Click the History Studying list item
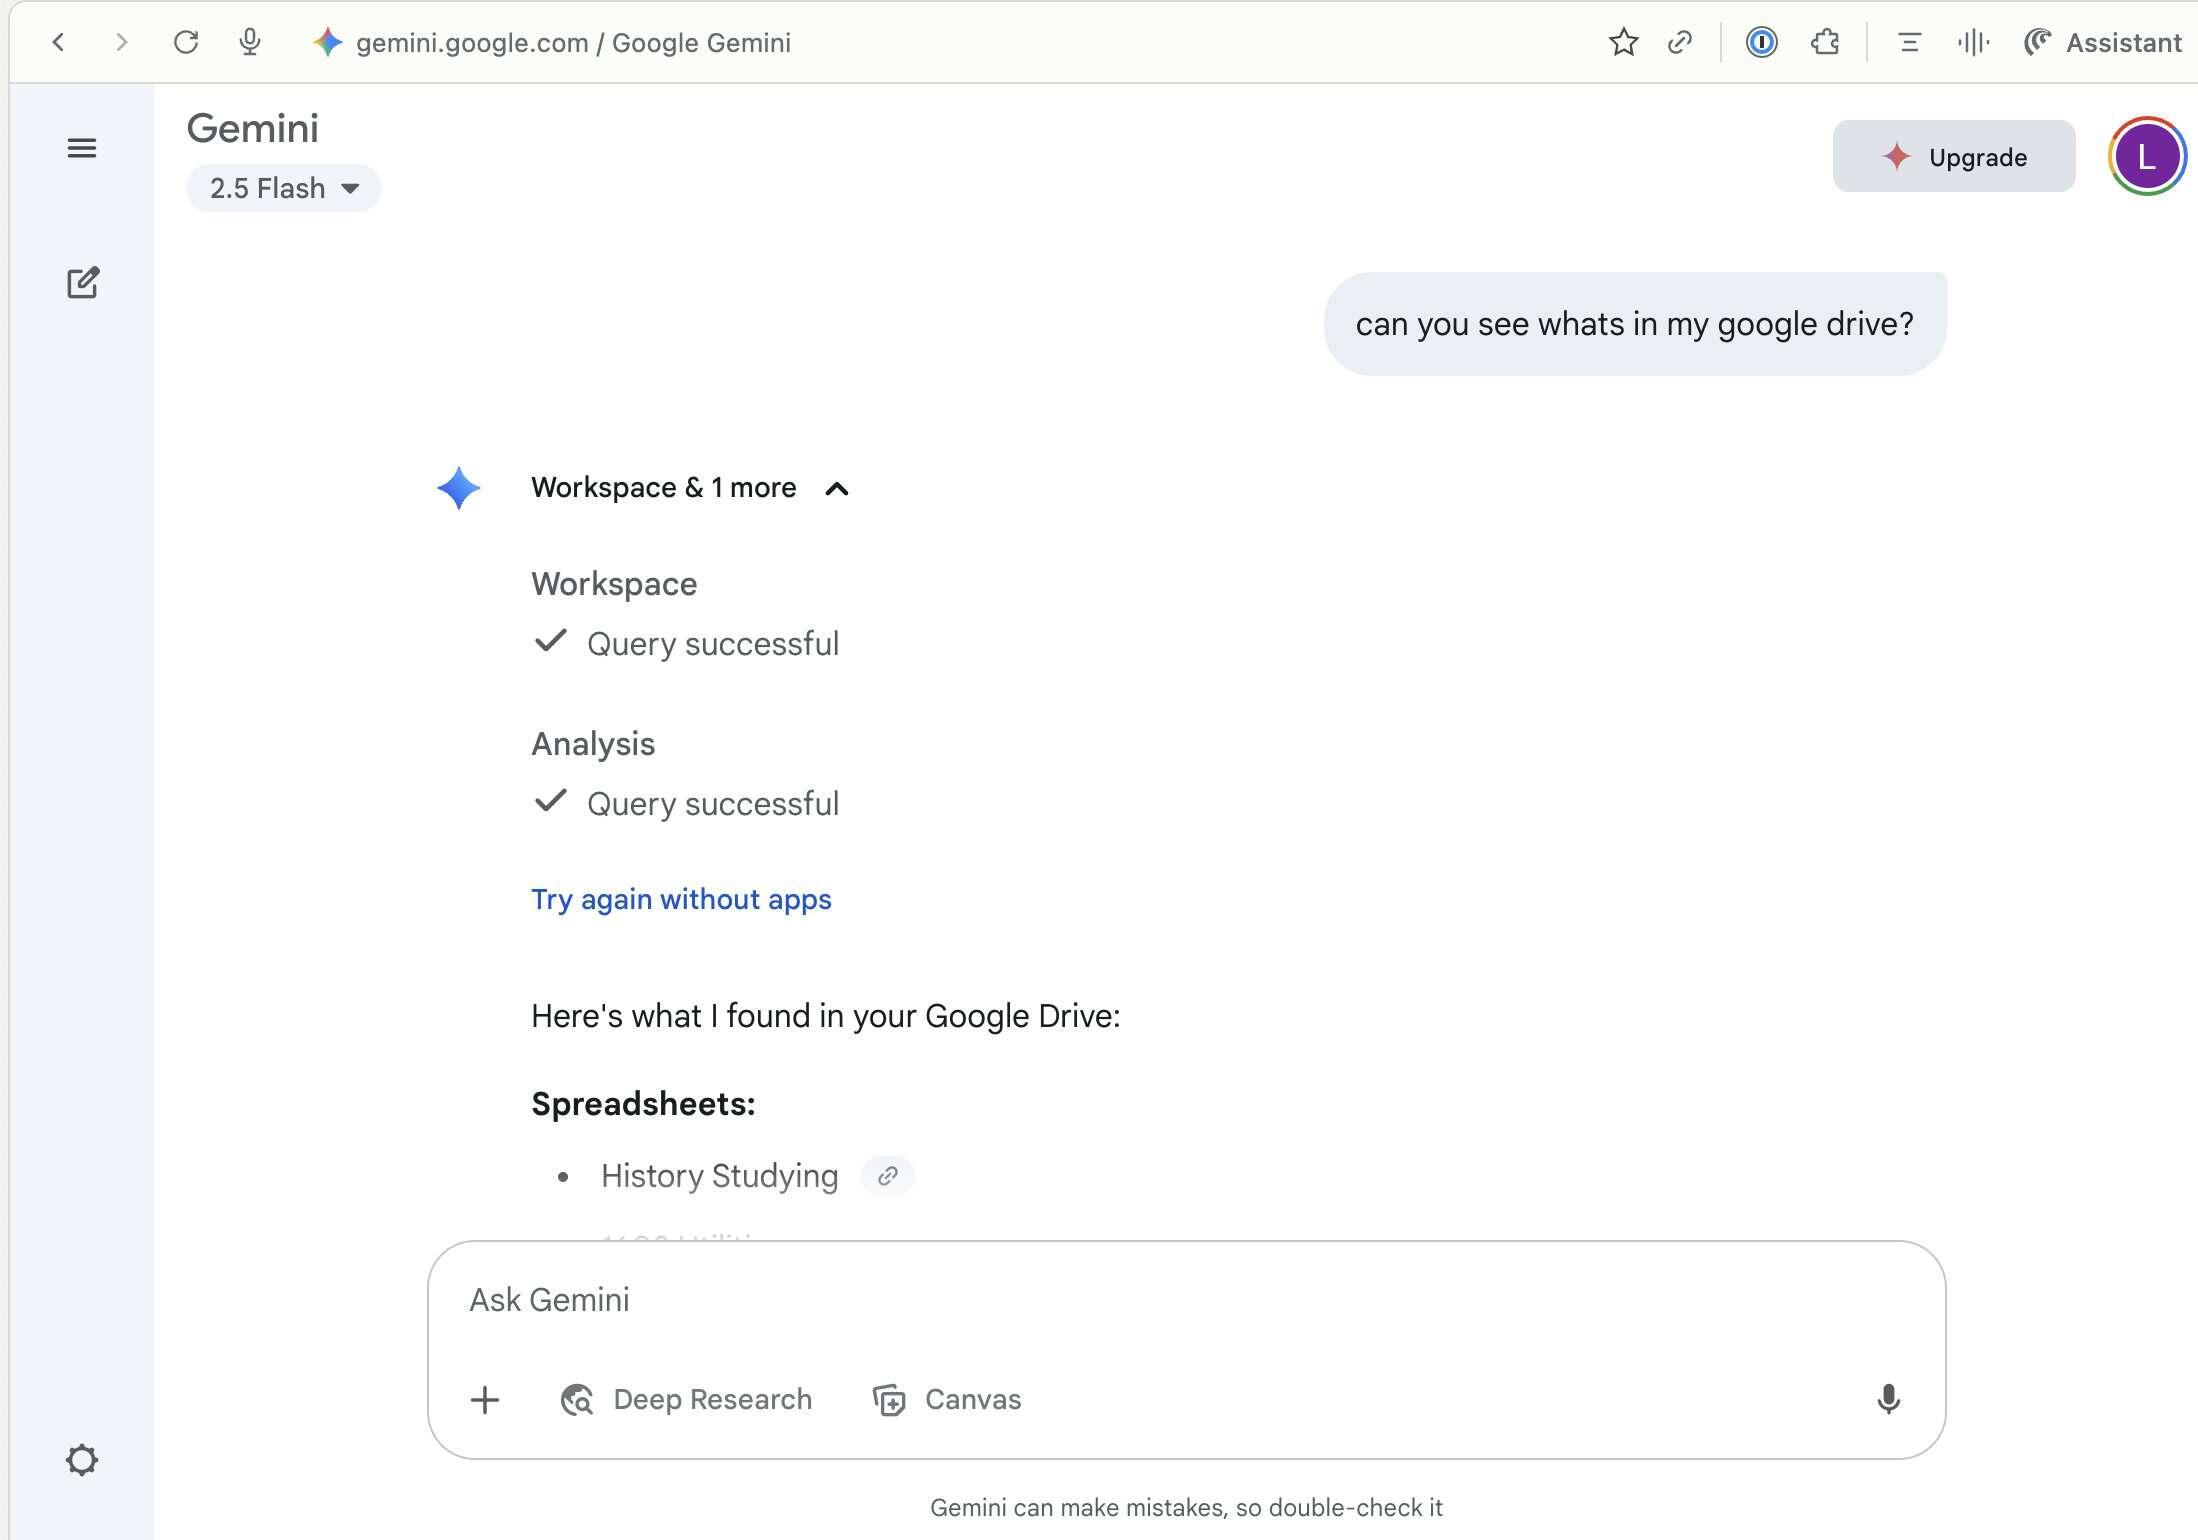This screenshot has height=1540, width=2198. tap(719, 1176)
